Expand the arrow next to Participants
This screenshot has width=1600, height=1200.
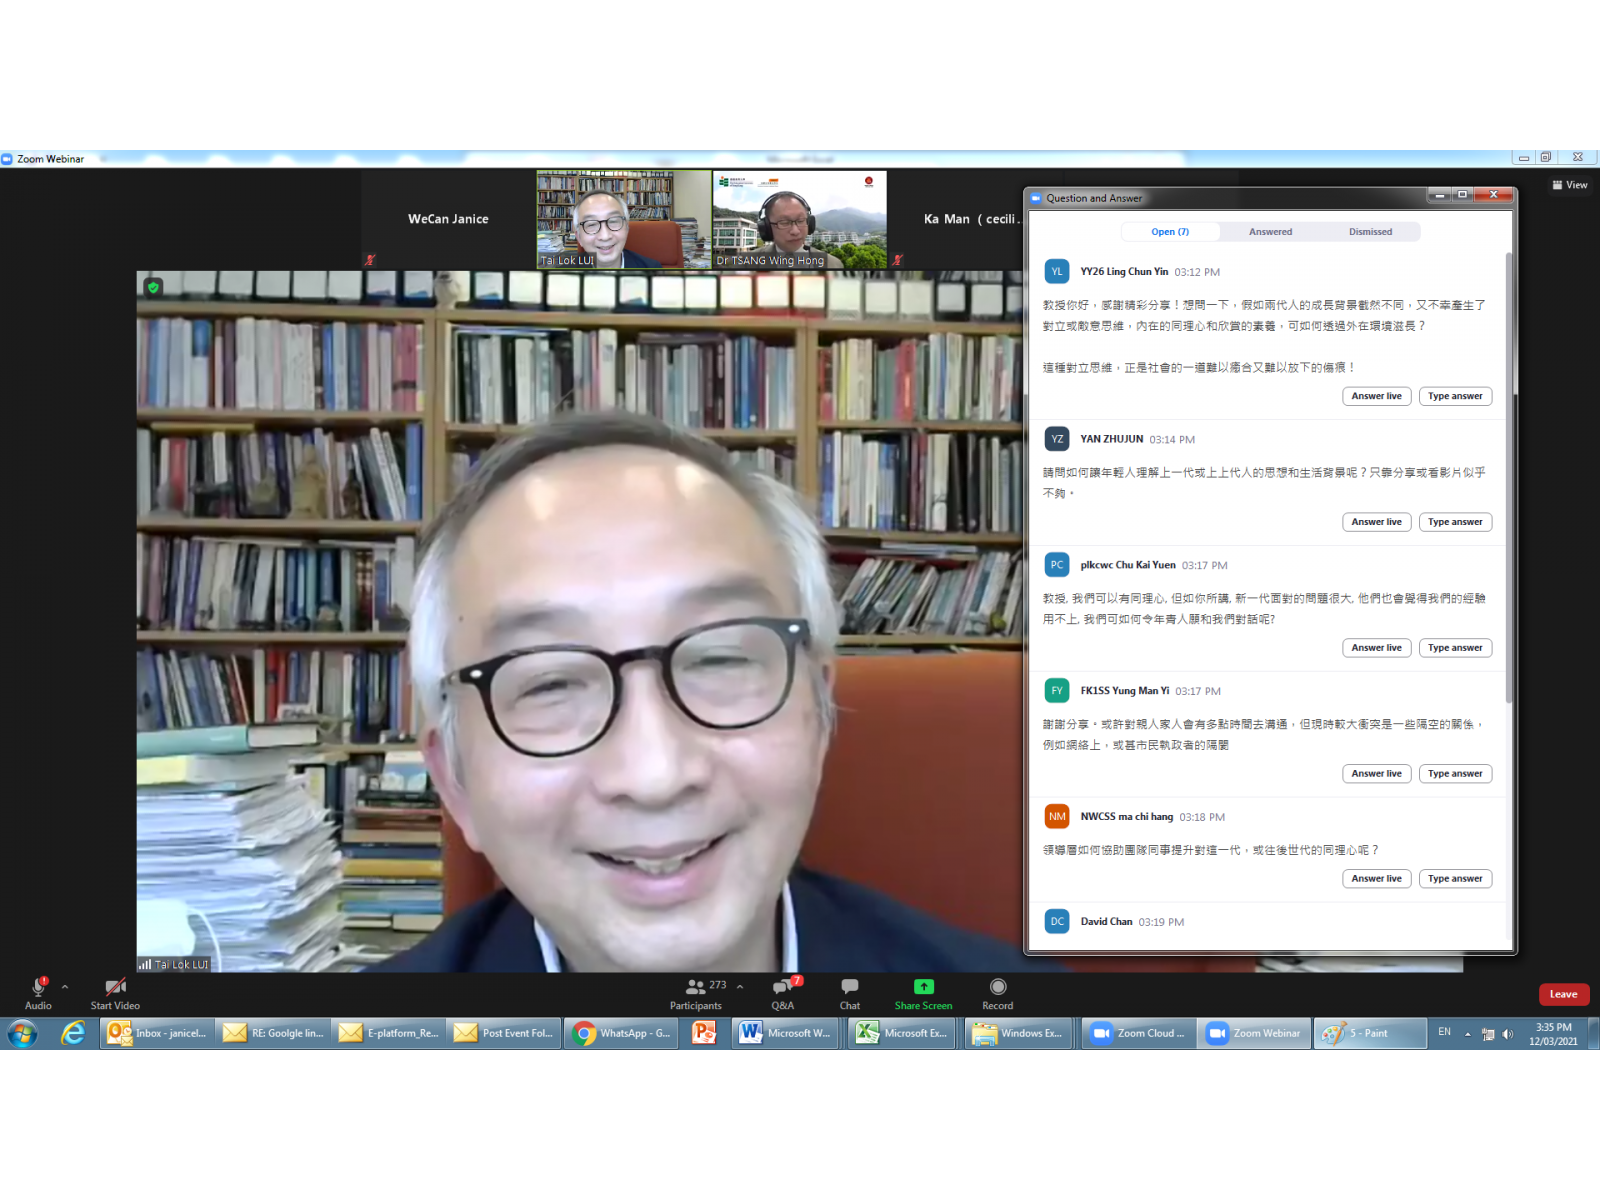click(740, 987)
